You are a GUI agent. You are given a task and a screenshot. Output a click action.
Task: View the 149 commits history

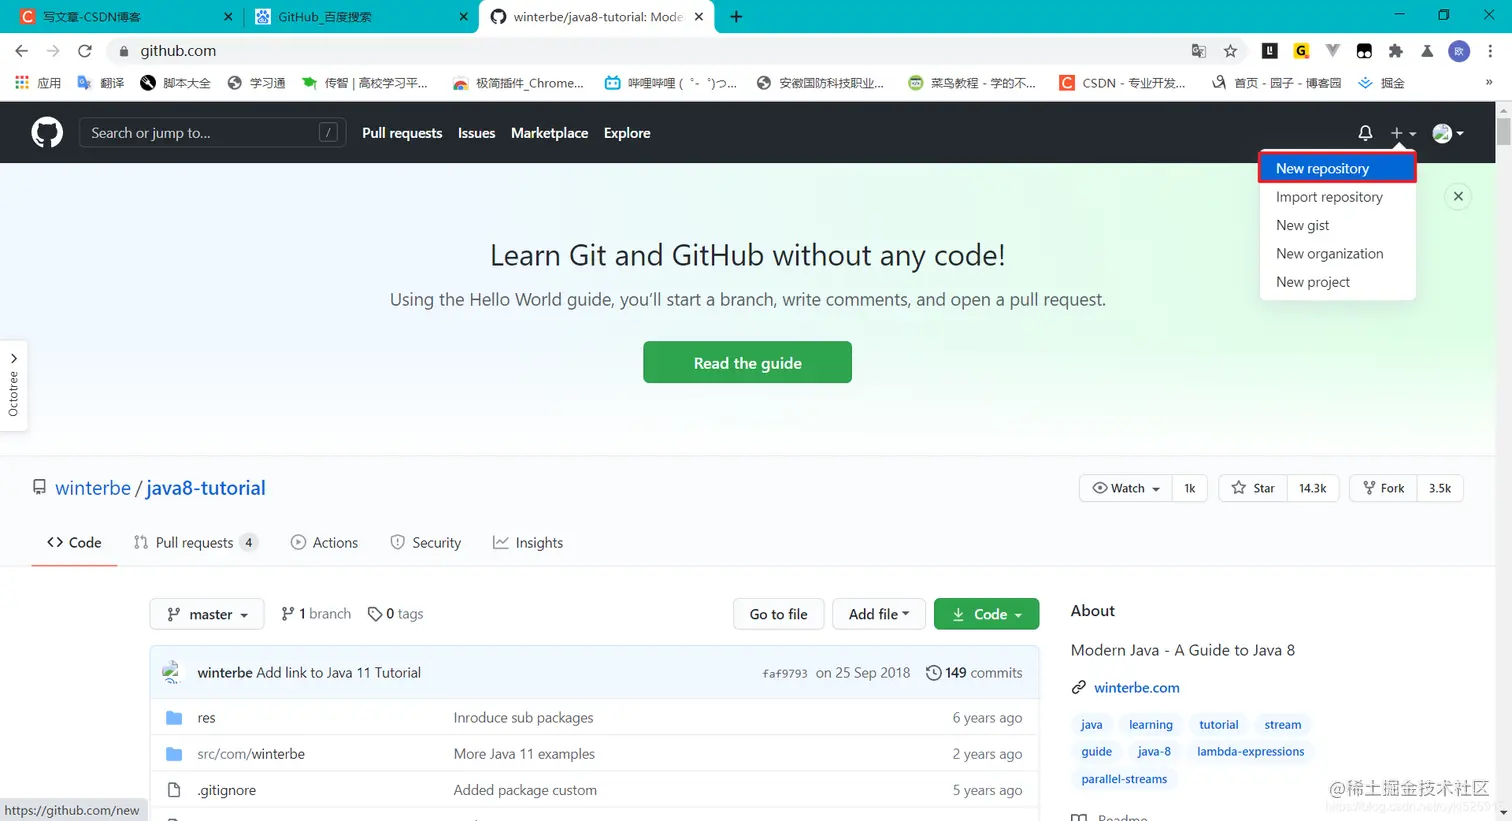pos(974,673)
